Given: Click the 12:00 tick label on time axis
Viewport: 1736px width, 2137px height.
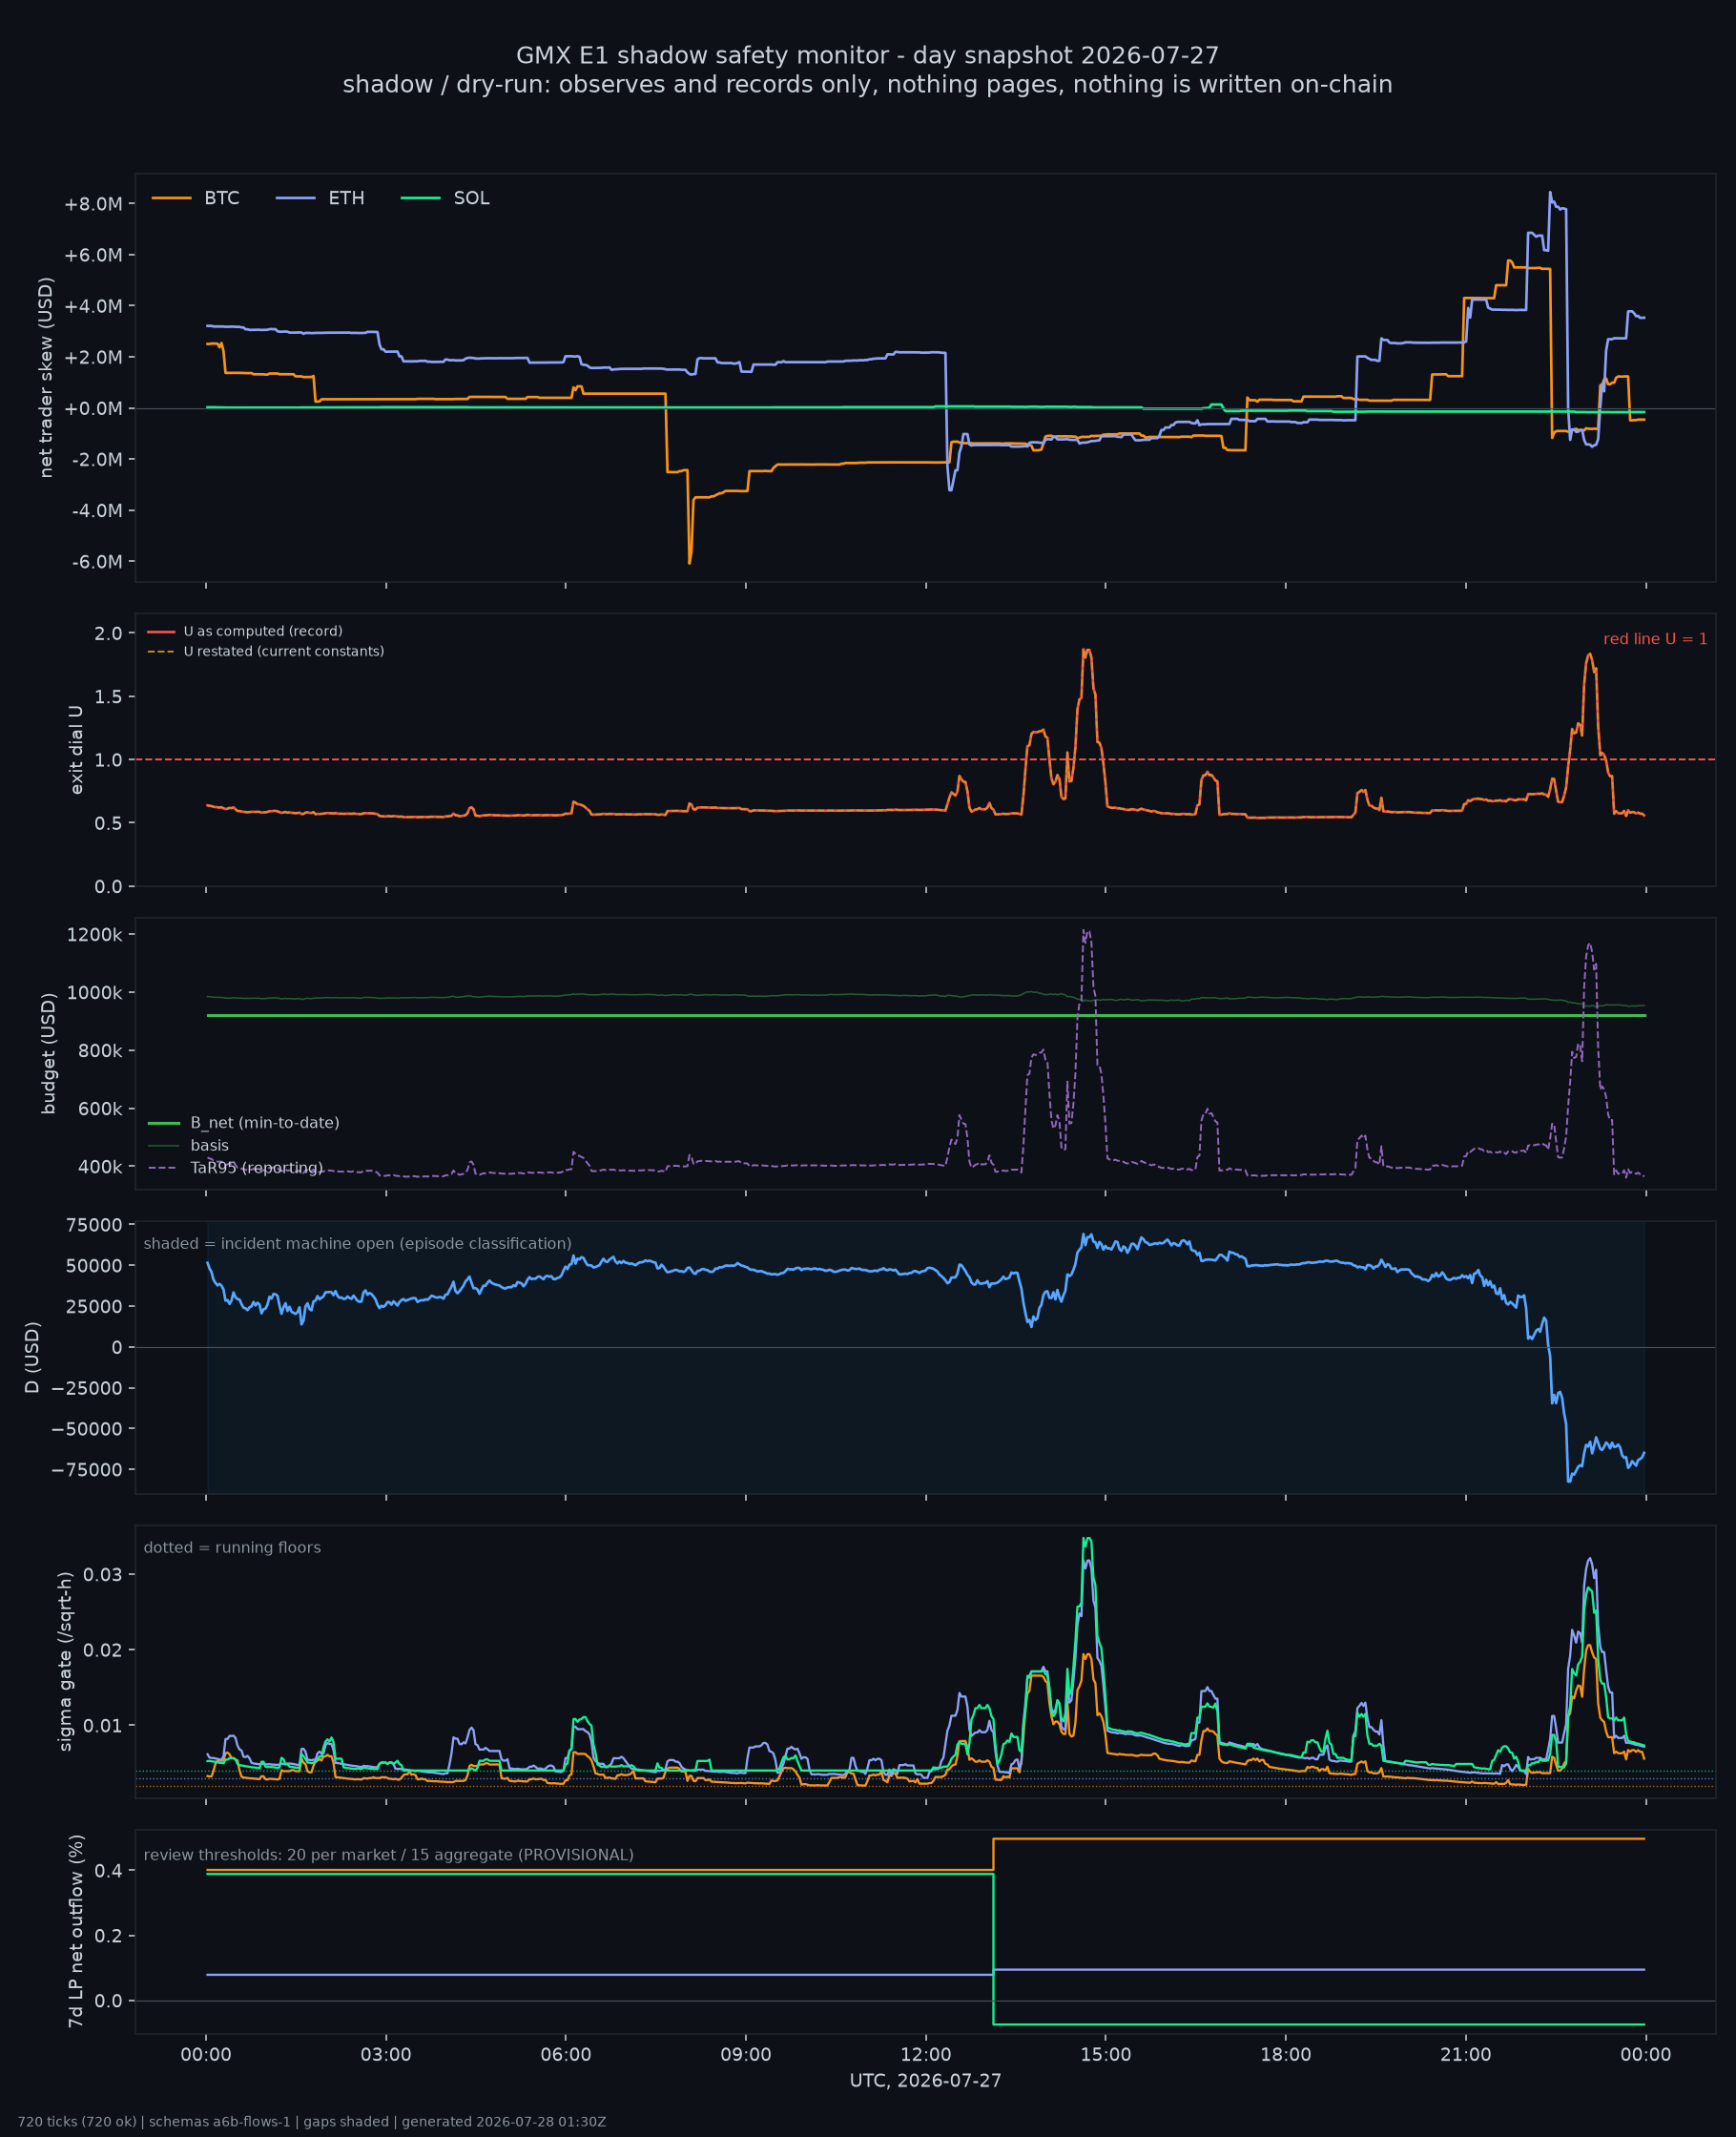Looking at the screenshot, I should coord(925,2055).
